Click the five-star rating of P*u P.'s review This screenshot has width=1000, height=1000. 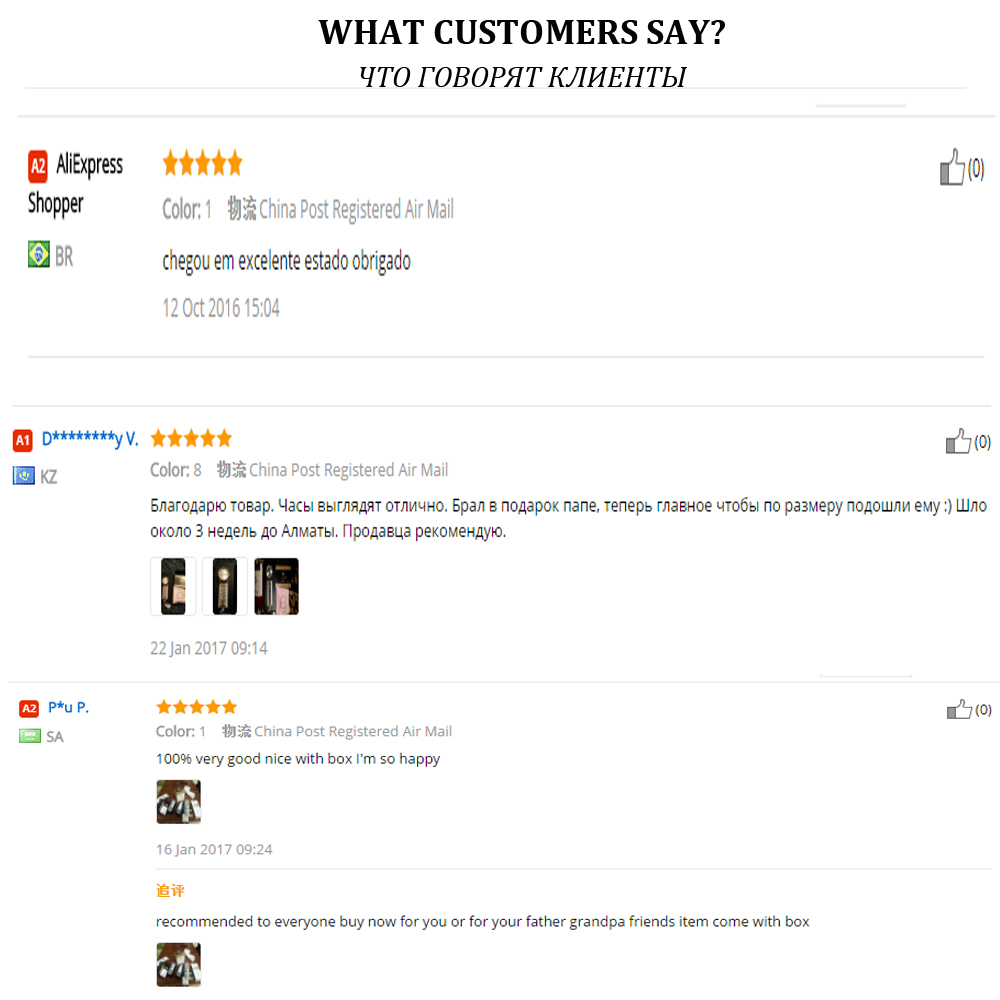(196, 707)
